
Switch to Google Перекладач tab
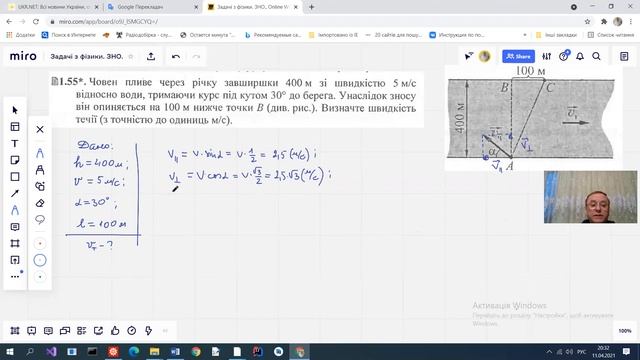[x=152, y=7]
